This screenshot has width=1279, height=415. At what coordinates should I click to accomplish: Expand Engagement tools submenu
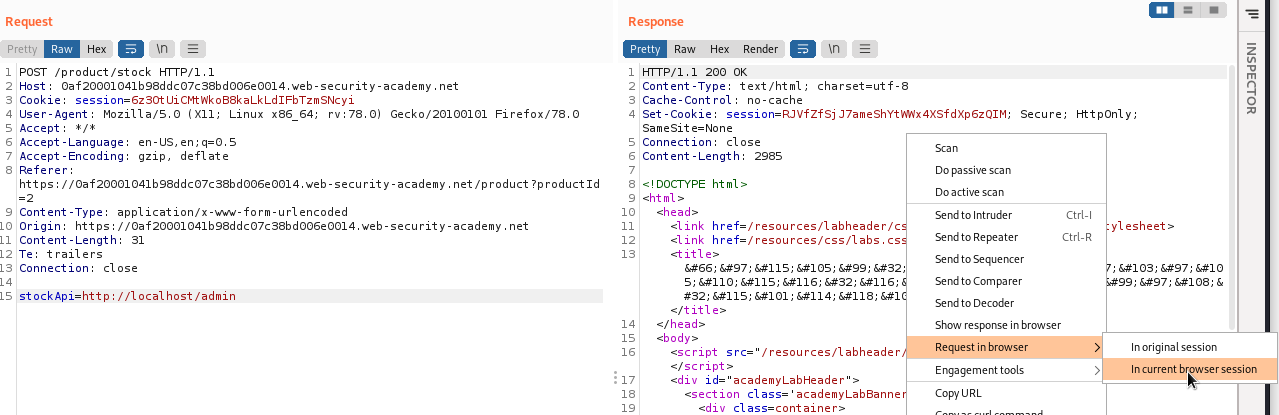1006,370
